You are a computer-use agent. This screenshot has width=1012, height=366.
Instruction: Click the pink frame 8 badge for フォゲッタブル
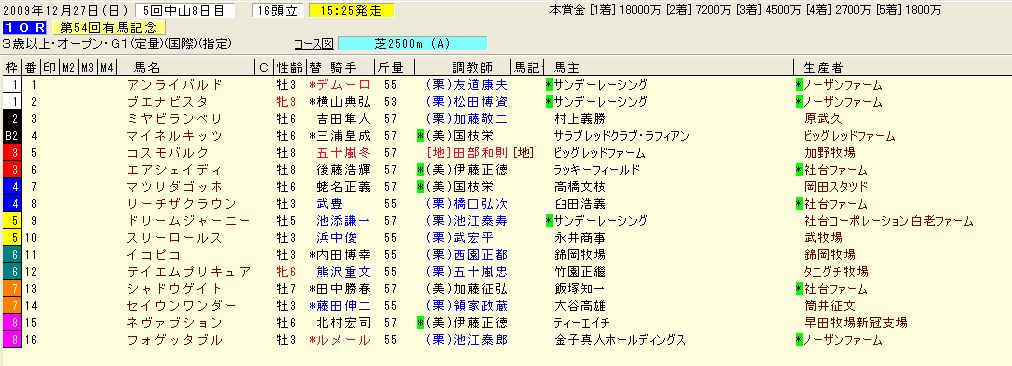(12, 340)
